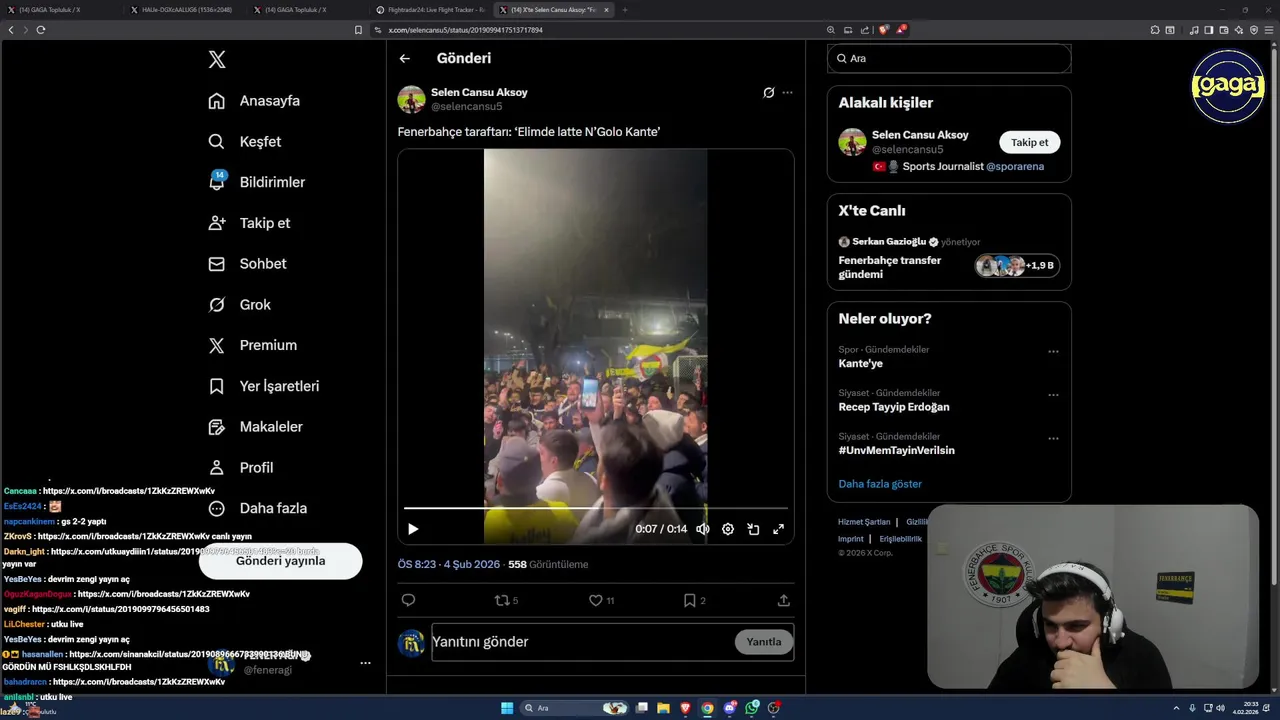Image resolution: width=1280 pixels, height=720 pixels.
Task: Open Keşfet explore page
Action: pos(245,142)
